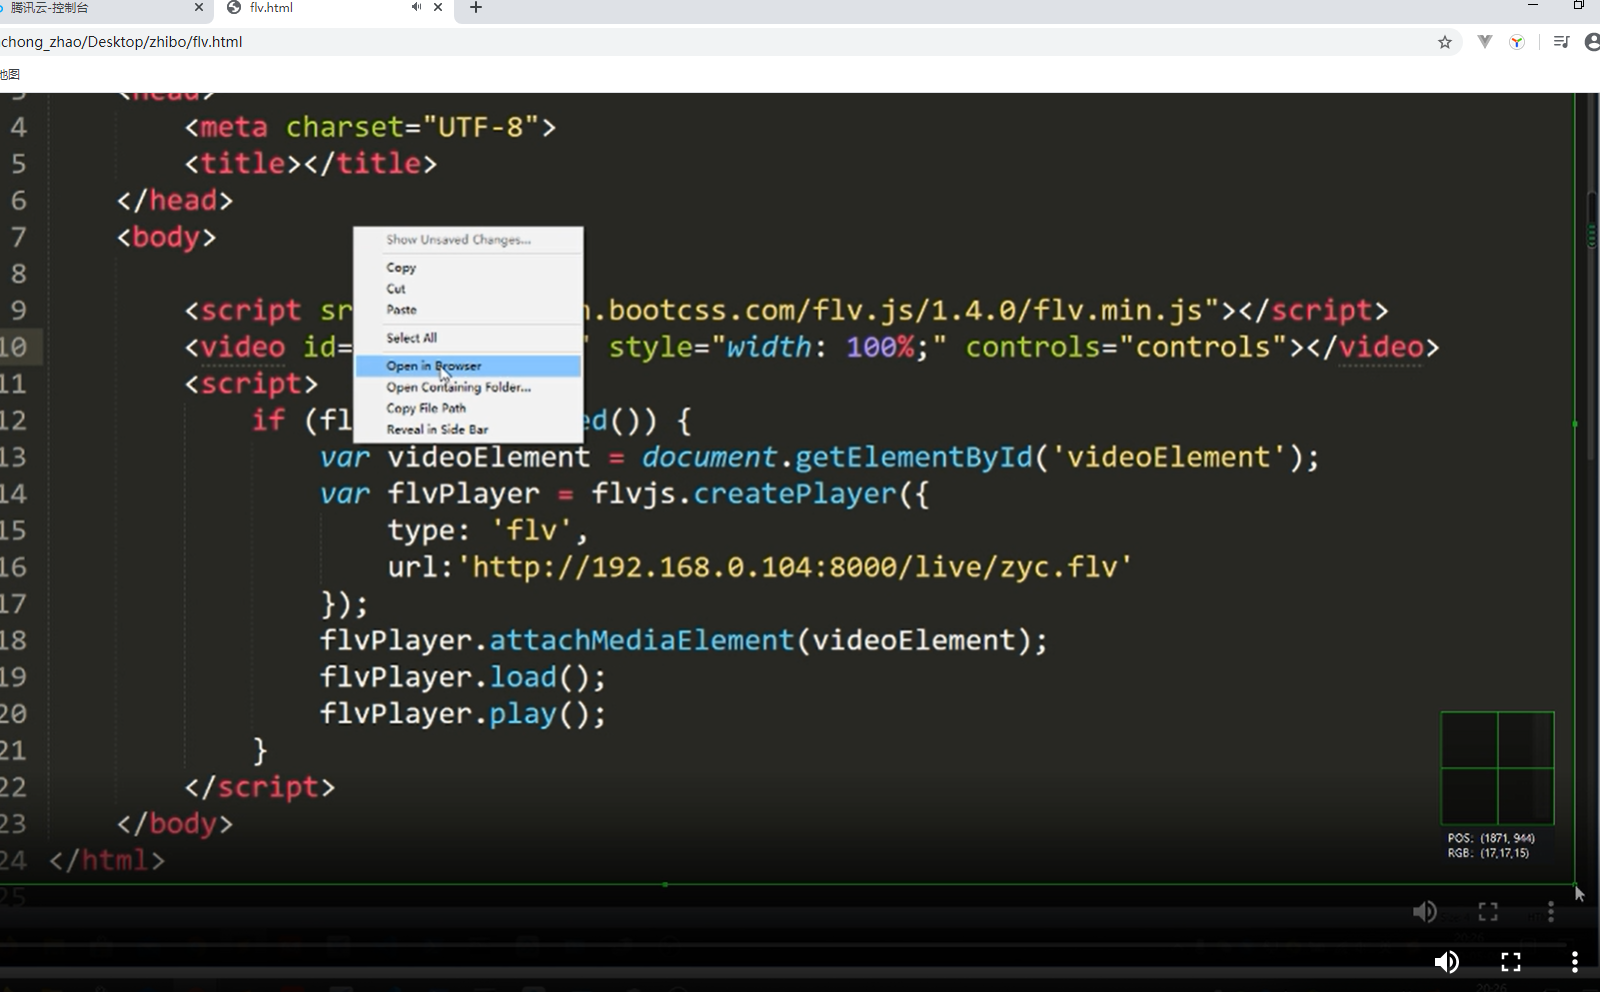This screenshot has width=1600, height=992.
Task: Mute the flv.html tab via speaker icon
Action: 416,7
